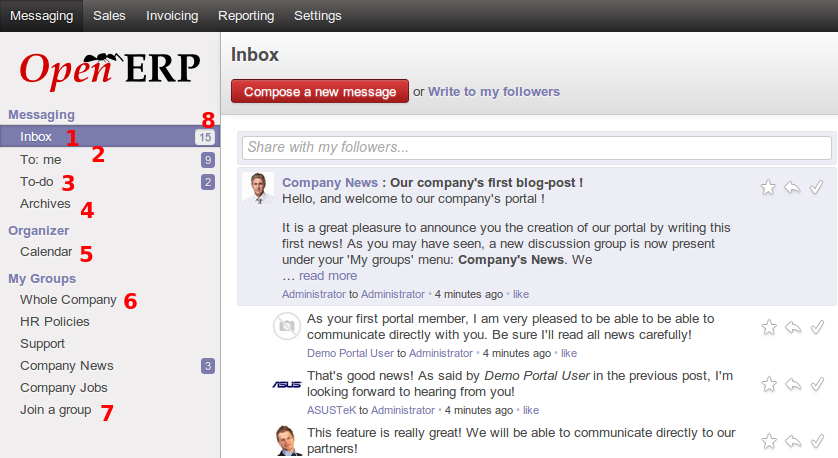Mark the ASUSTeK message as done
Screen dimensions: 838x458
click(x=816, y=384)
